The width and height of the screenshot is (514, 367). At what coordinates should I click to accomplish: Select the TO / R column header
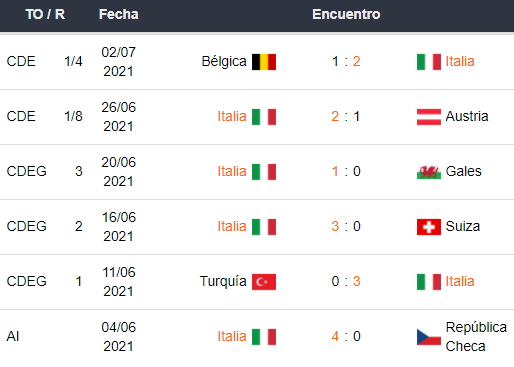click(45, 14)
